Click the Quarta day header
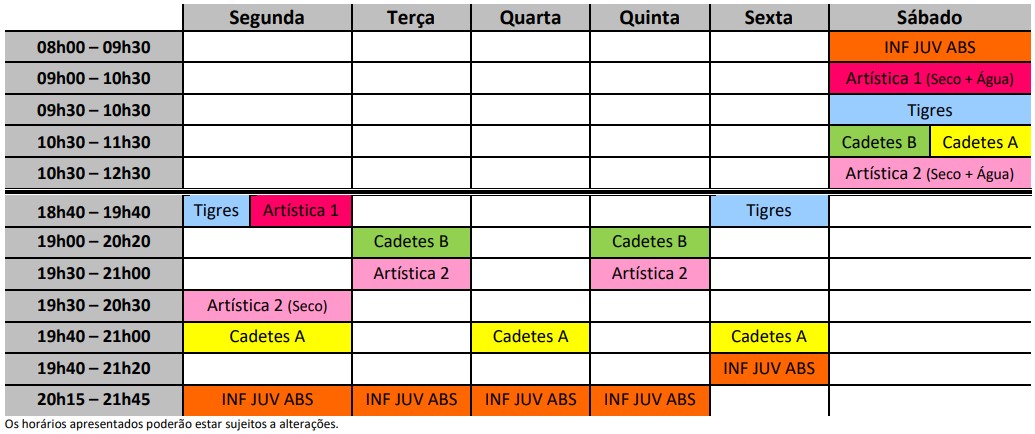 530,17
